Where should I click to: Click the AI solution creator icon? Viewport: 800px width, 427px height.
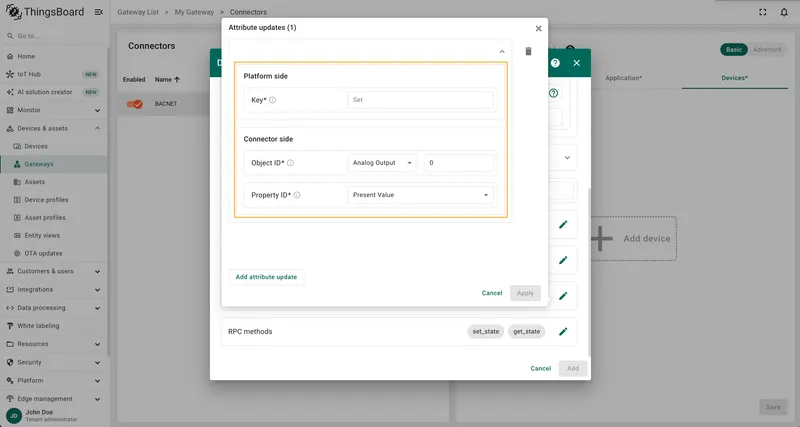(x=10, y=92)
